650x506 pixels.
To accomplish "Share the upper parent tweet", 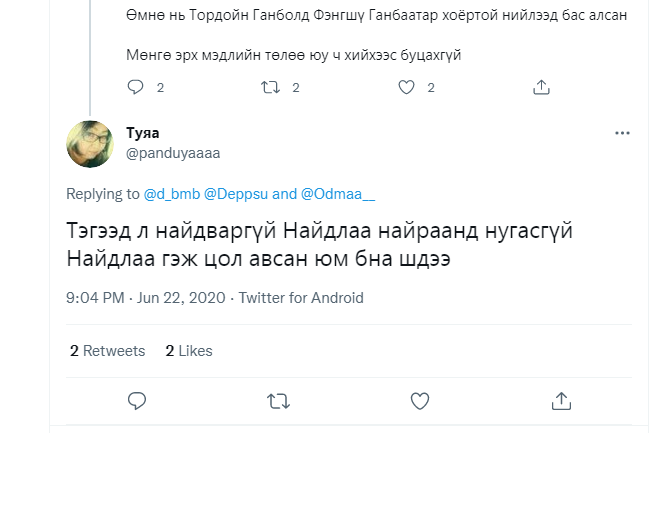I will [x=541, y=87].
